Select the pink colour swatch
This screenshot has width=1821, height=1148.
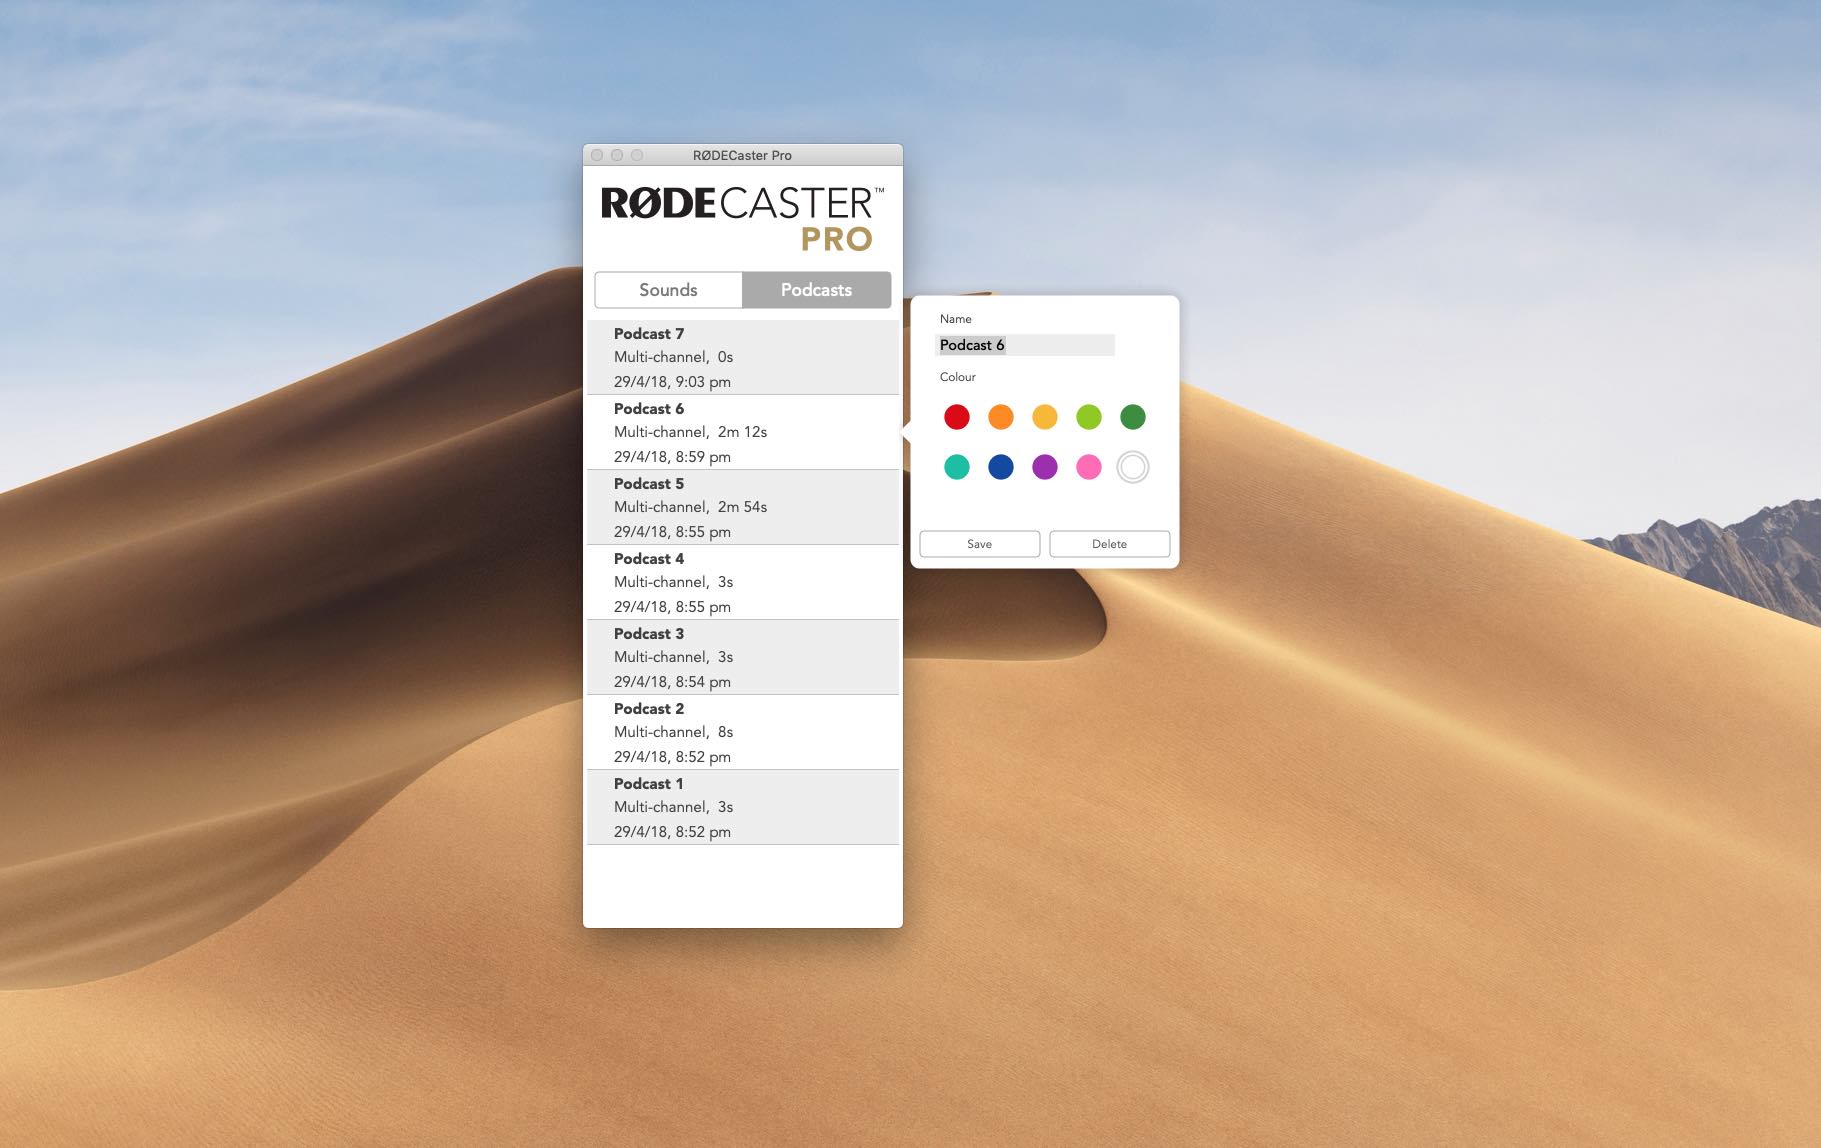point(1089,467)
